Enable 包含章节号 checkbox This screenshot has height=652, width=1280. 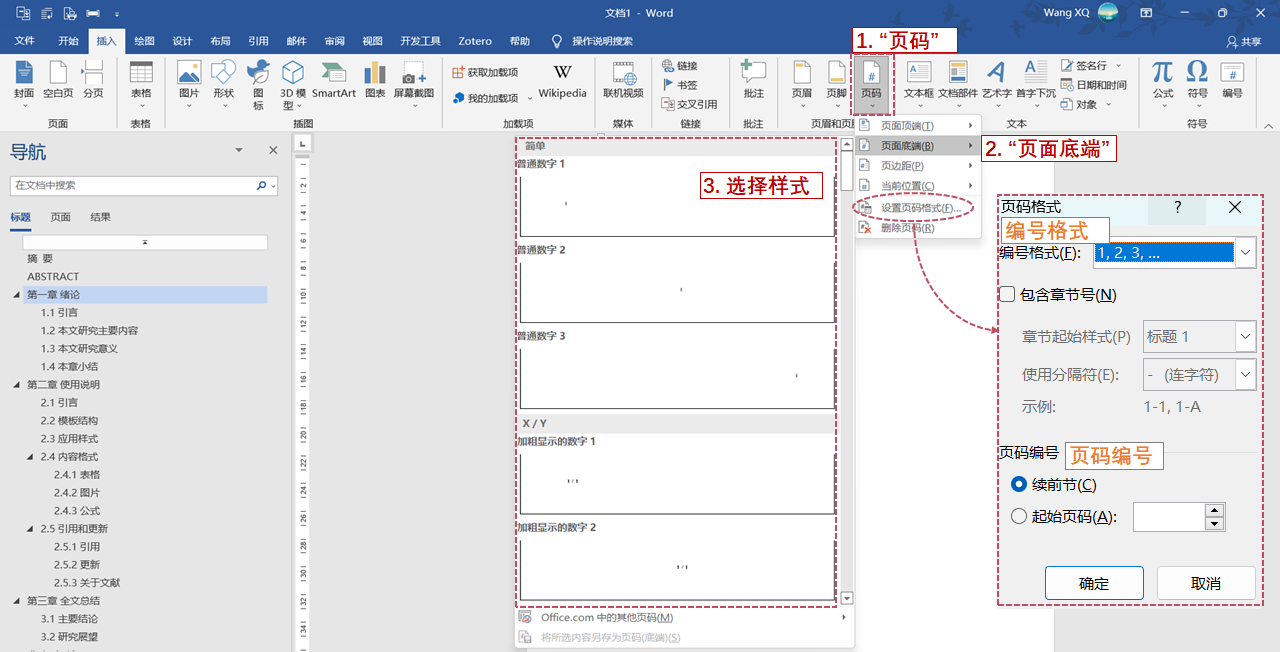pos(1007,295)
